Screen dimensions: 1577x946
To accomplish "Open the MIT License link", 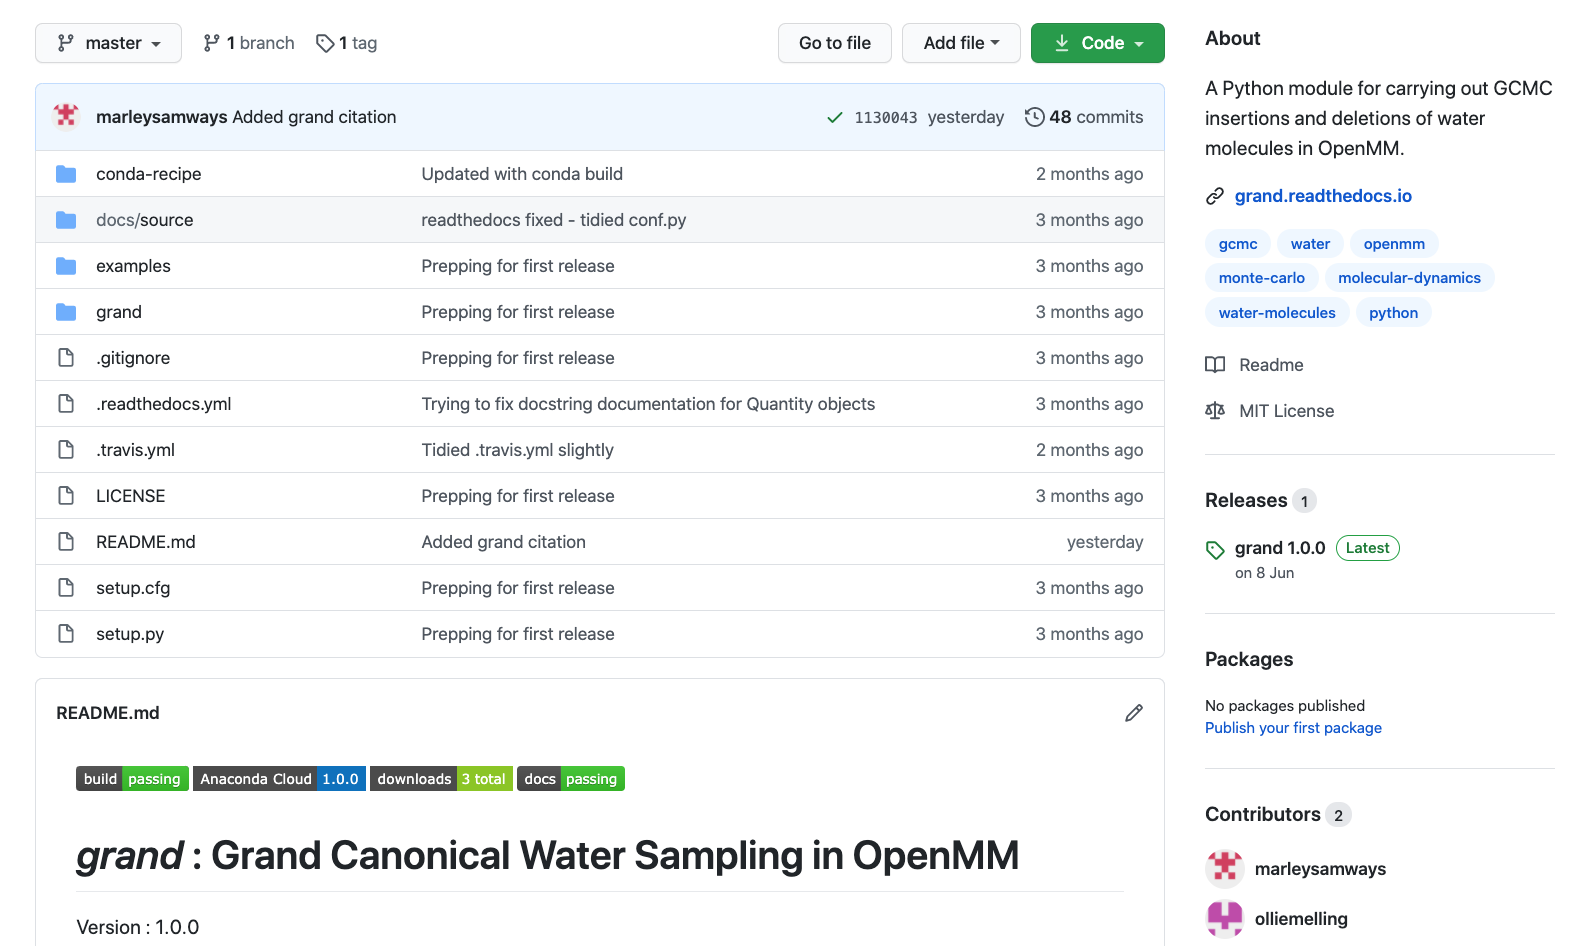I will point(1286,411).
